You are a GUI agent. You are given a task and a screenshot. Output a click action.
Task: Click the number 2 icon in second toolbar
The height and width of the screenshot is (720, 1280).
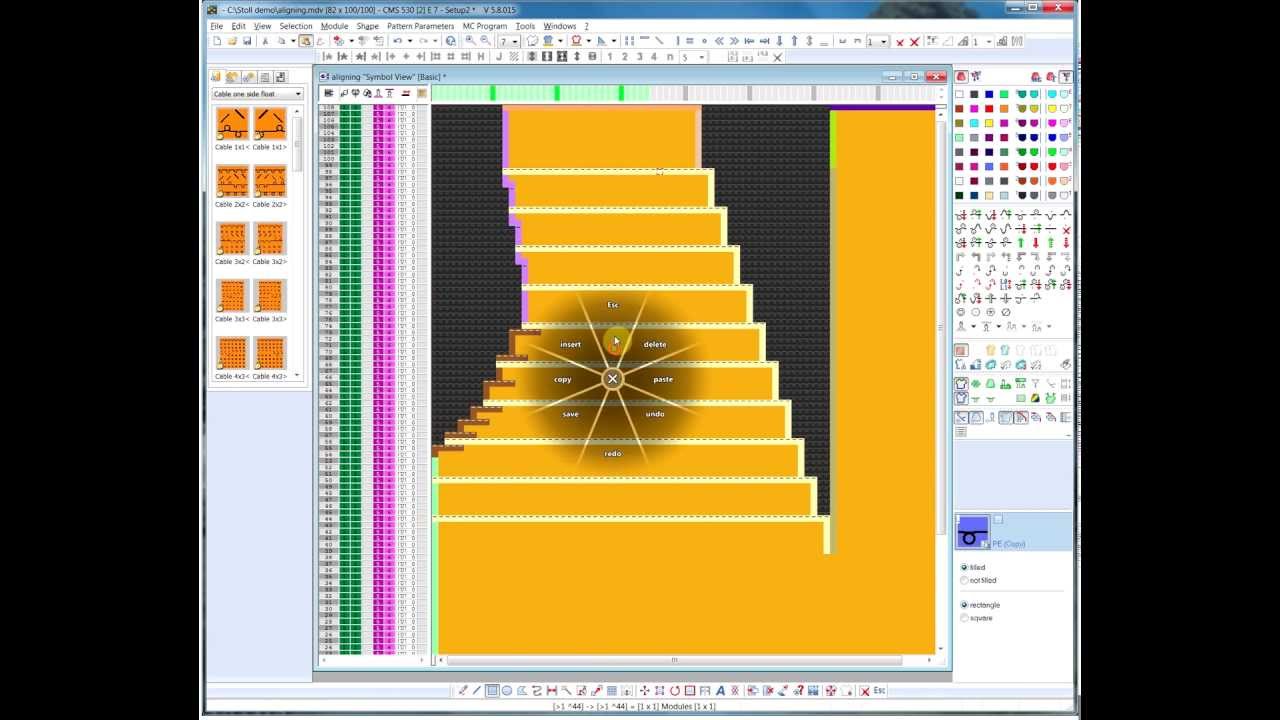(x=624, y=57)
